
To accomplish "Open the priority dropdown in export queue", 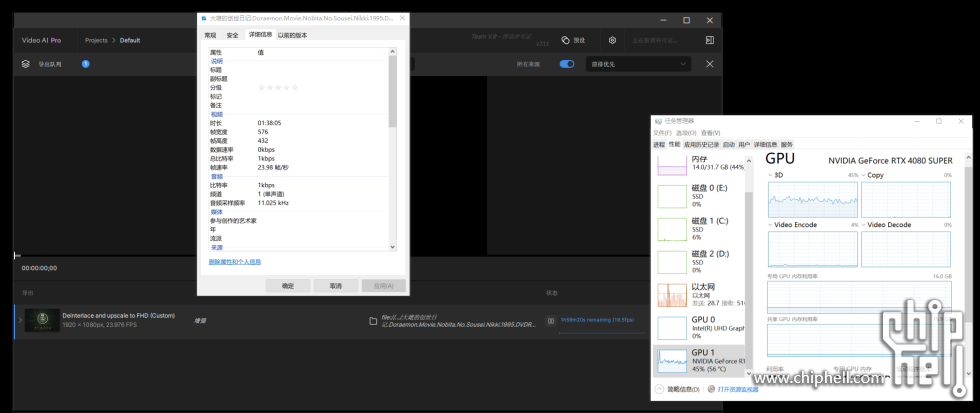I will 639,64.
